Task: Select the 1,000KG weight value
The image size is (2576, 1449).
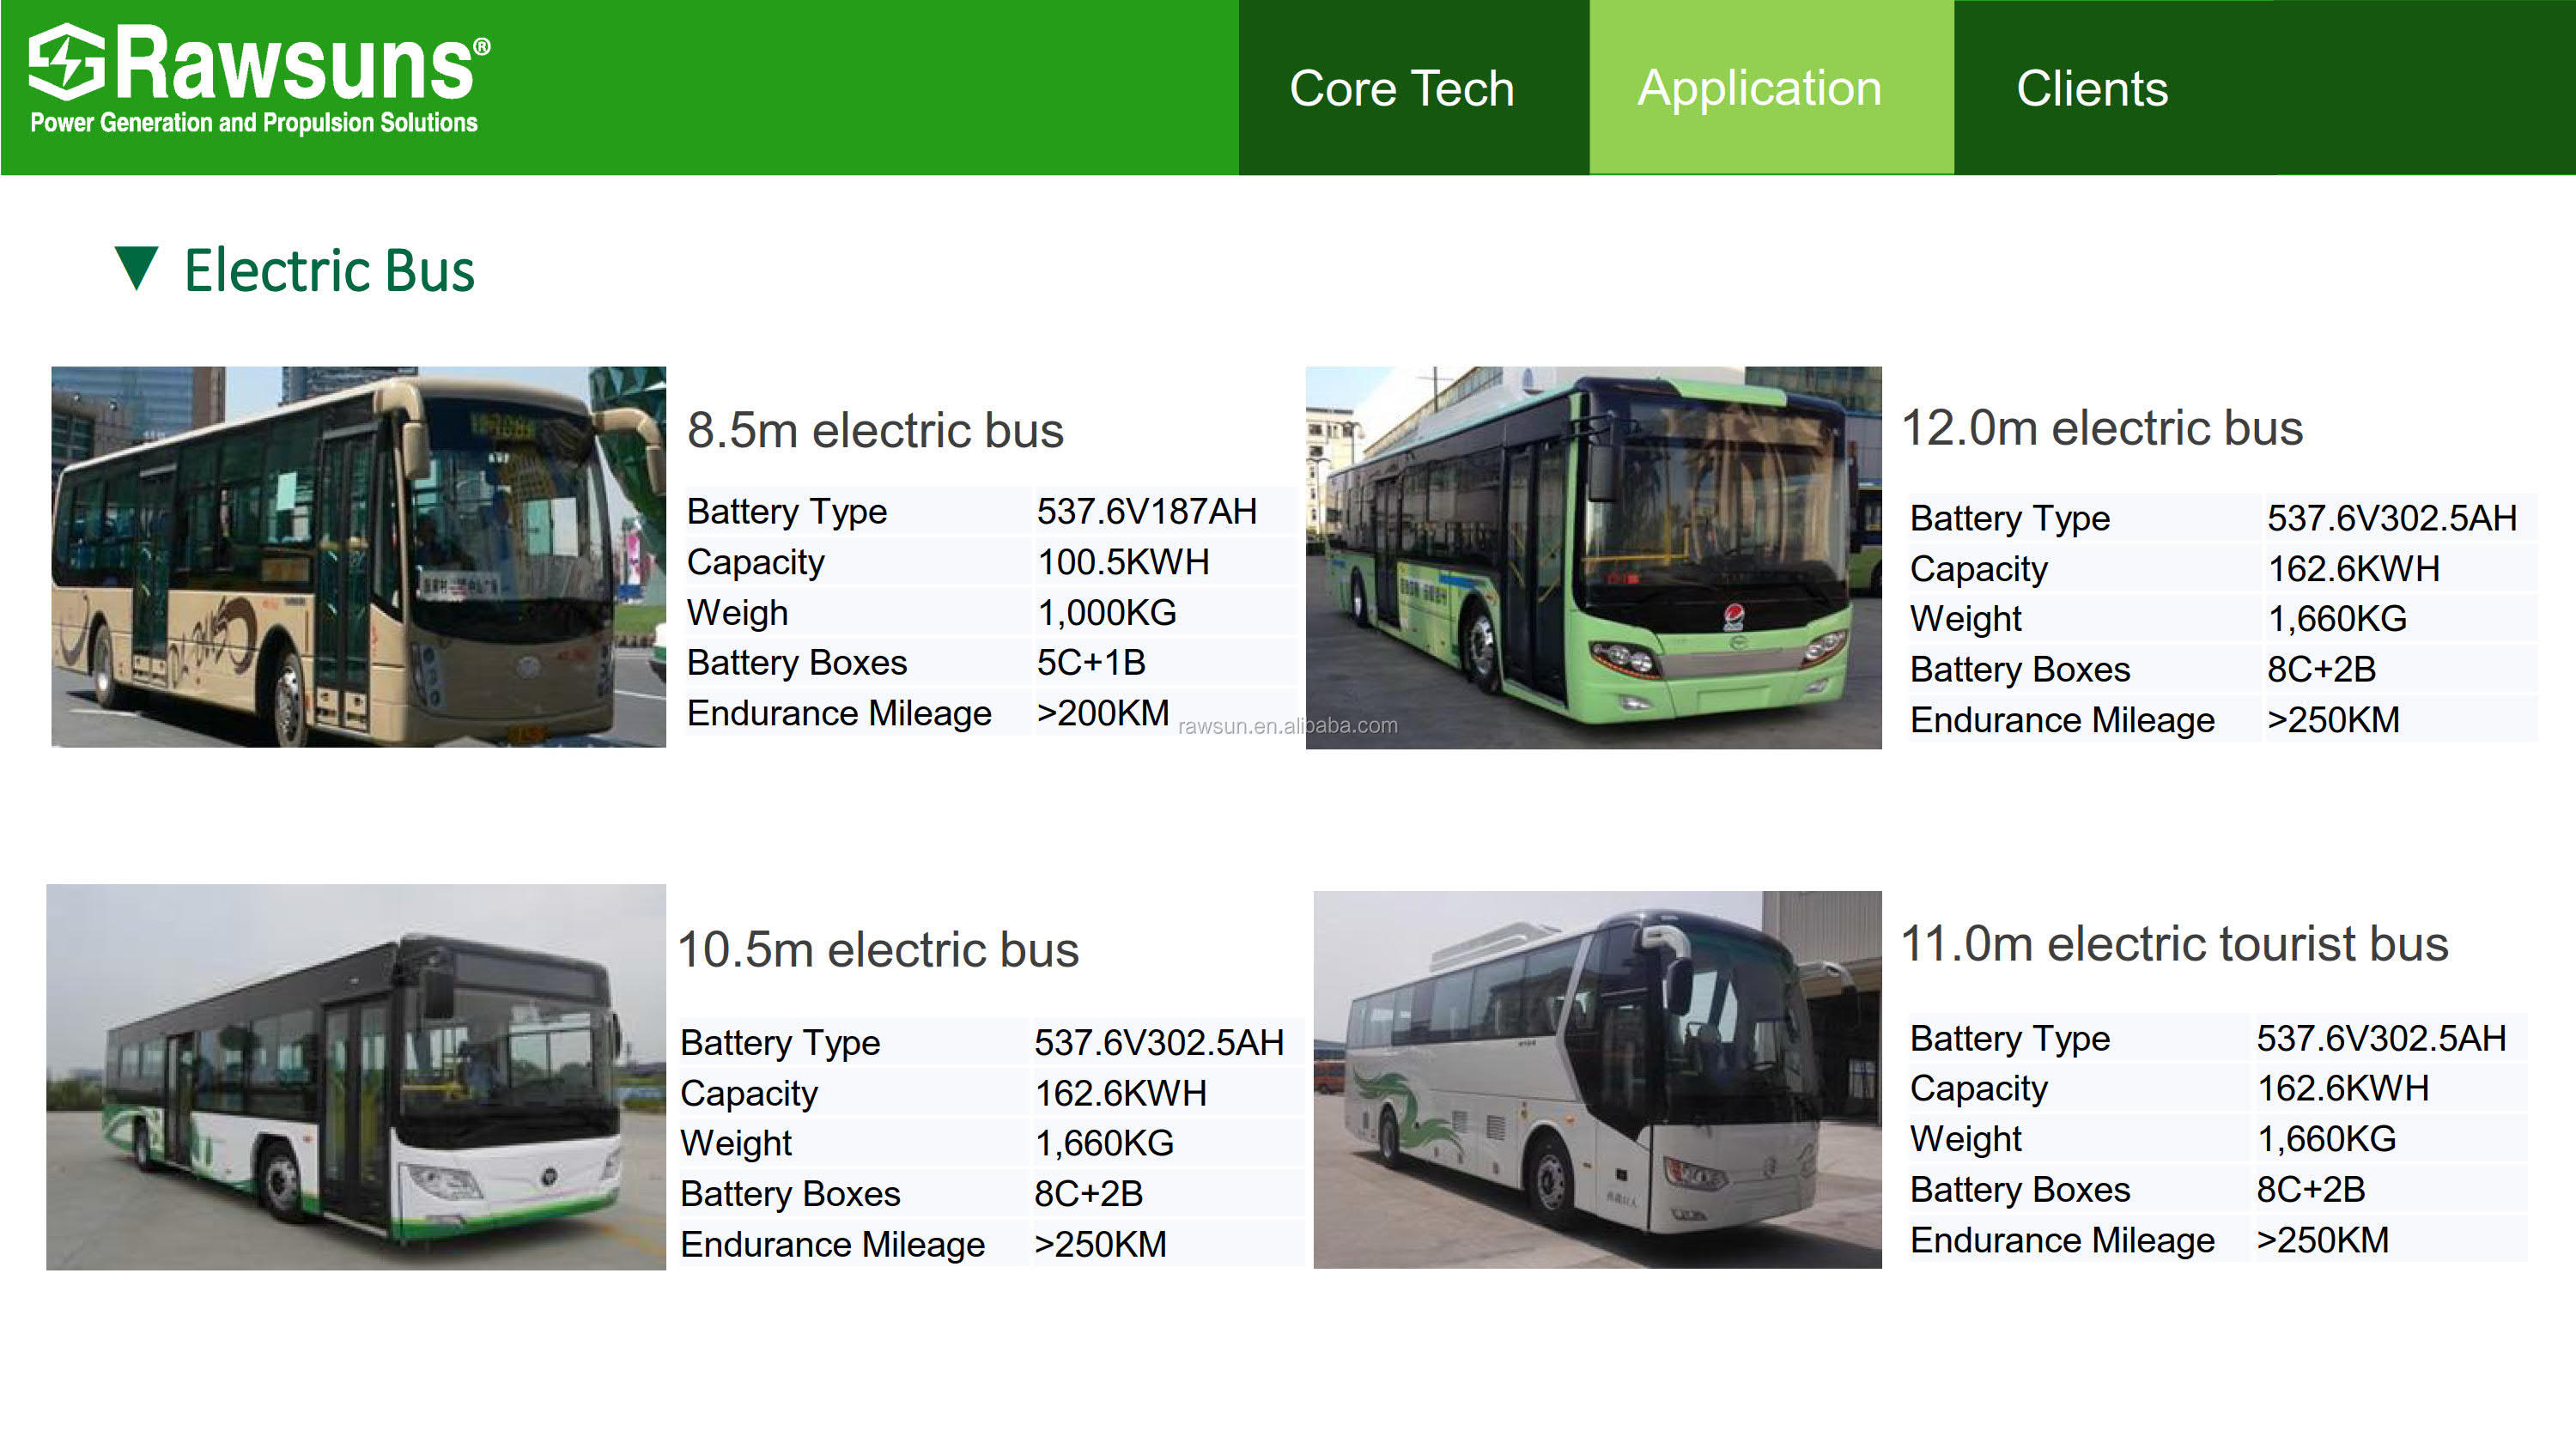Action: (1106, 612)
